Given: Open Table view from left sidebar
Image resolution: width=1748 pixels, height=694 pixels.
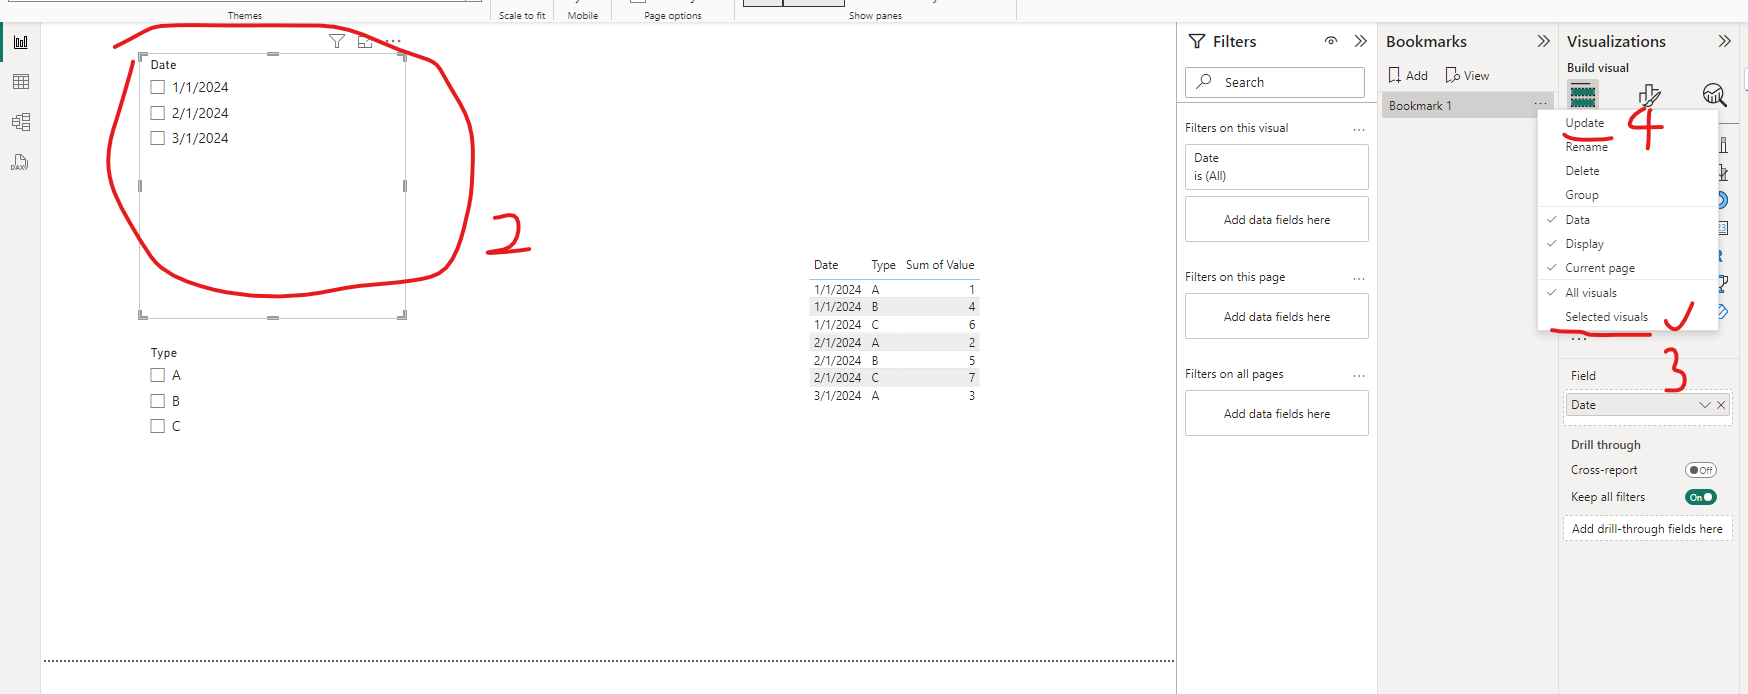Looking at the screenshot, I should (21, 82).
